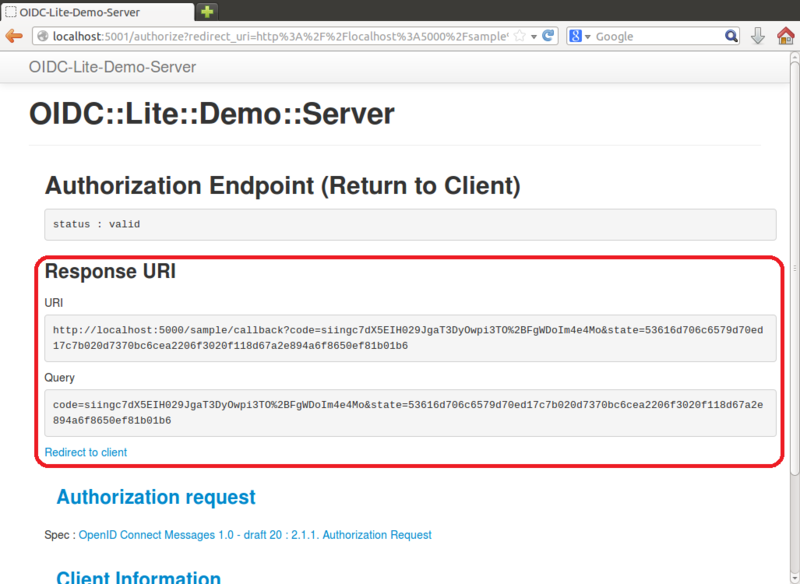800x584 pixels.
Task: Click the OIDC::Lite::Demo::Server page title
Action: (212, 113)
